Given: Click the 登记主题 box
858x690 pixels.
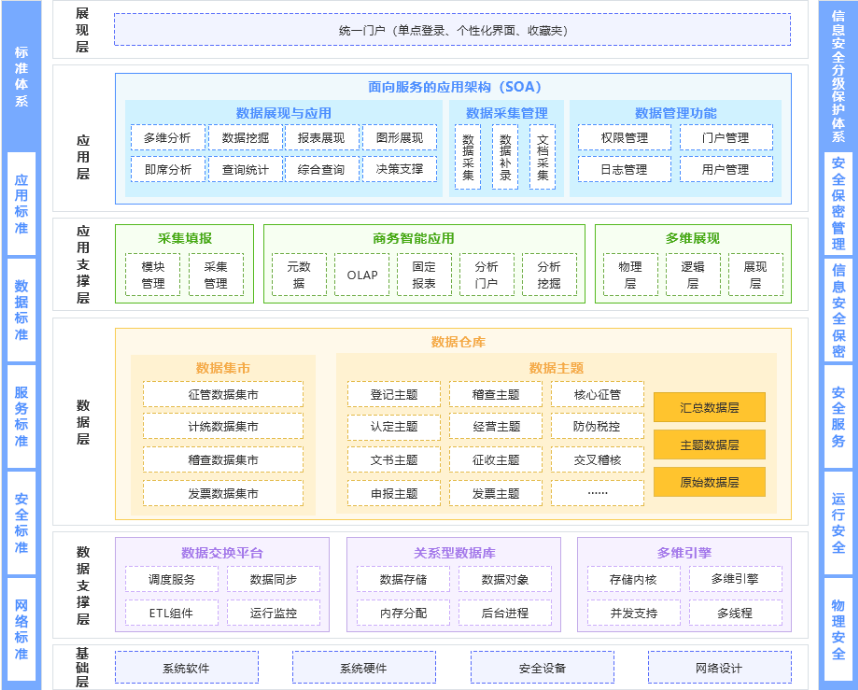Looking at the screenshot, I should 394,395.
